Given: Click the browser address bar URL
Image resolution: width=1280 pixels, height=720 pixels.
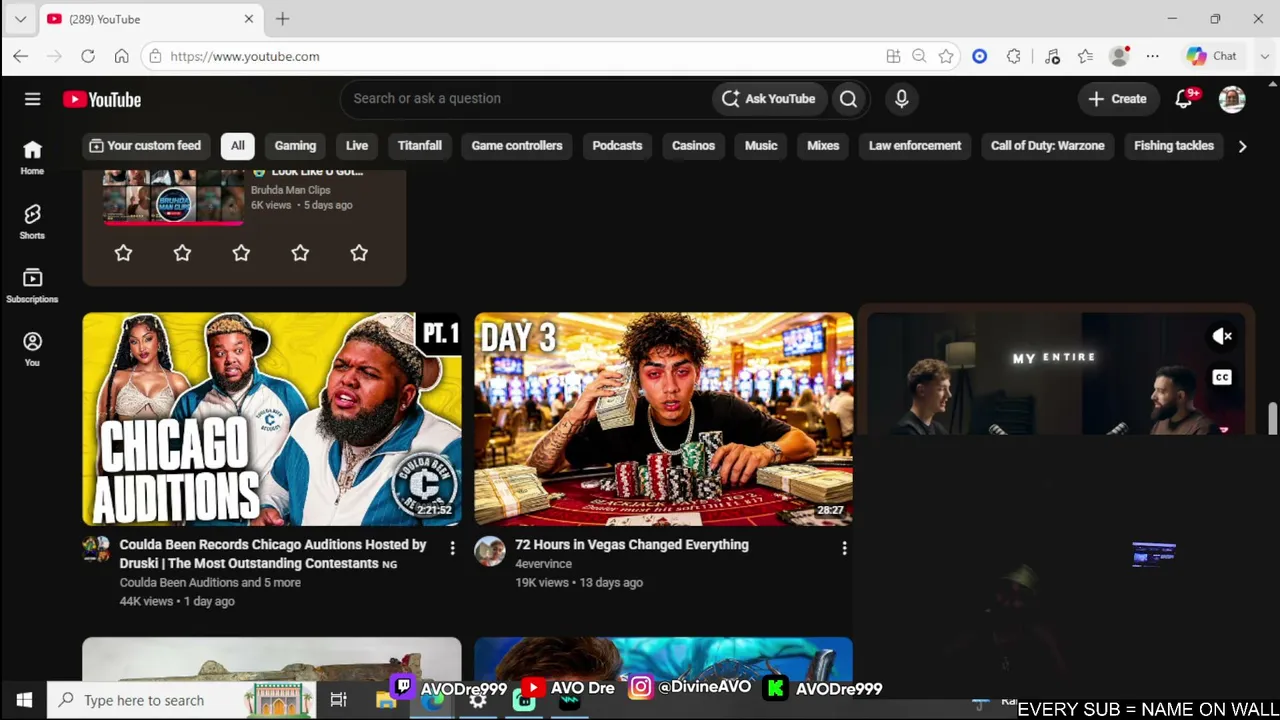Looking at the screenshot, I should [245, 57].
